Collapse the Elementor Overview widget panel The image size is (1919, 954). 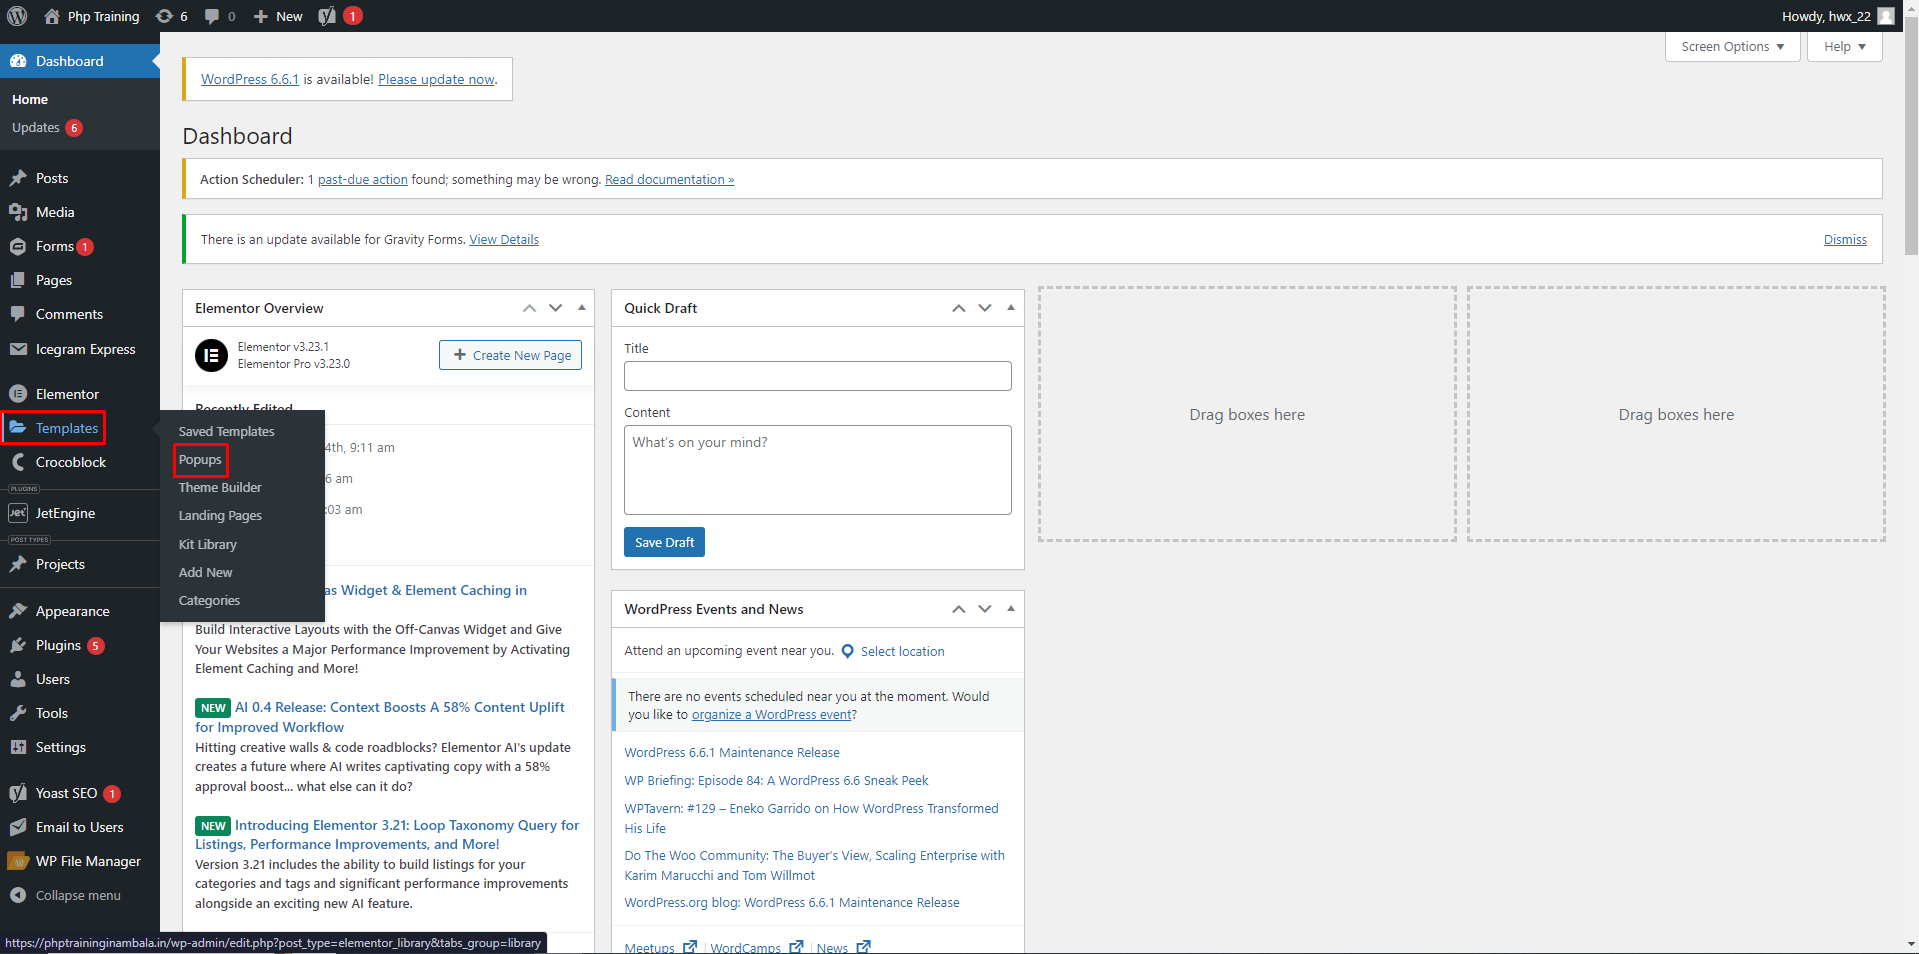(x=582, y=308)
